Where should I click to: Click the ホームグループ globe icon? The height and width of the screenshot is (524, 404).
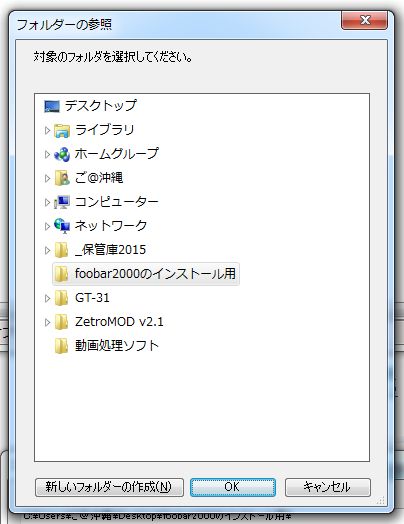tap(62, 154)
